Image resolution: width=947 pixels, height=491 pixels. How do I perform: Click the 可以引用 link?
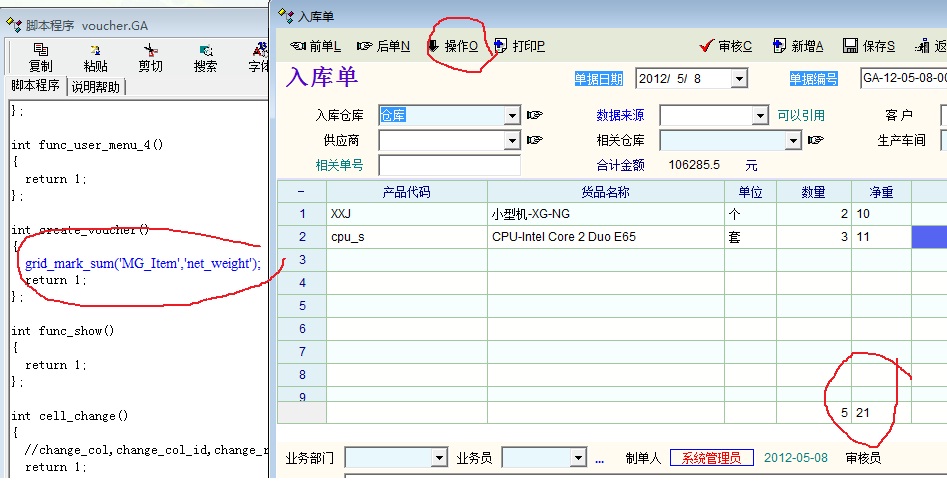click(x=801, y=116)
